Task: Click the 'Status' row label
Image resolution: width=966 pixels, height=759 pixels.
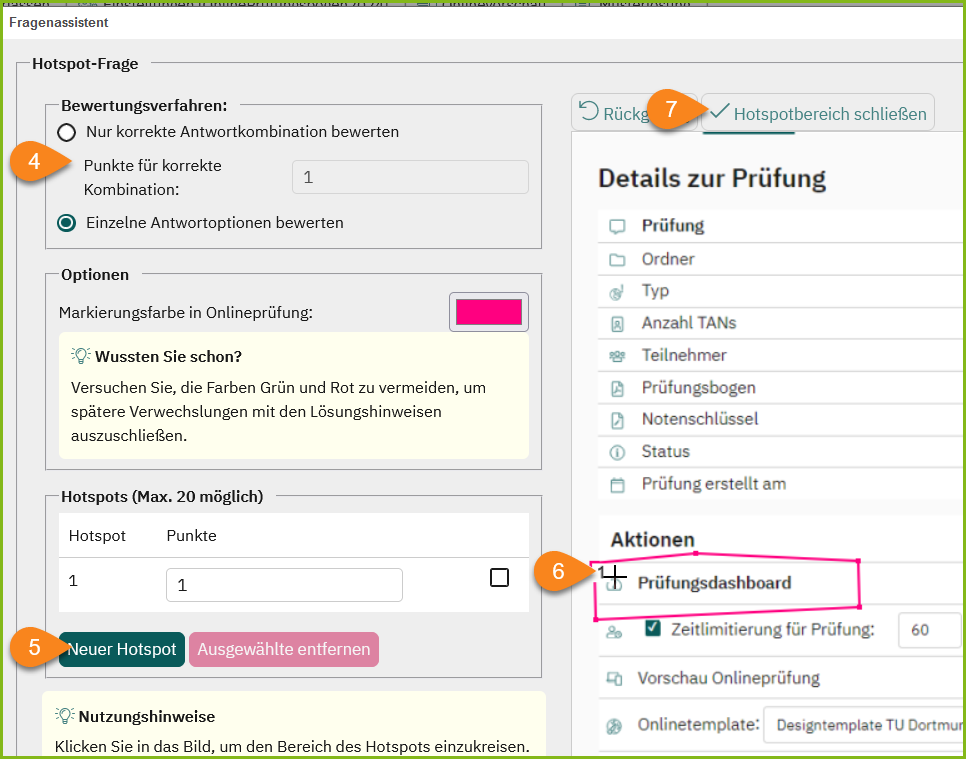Action: [x=665, y=451]
